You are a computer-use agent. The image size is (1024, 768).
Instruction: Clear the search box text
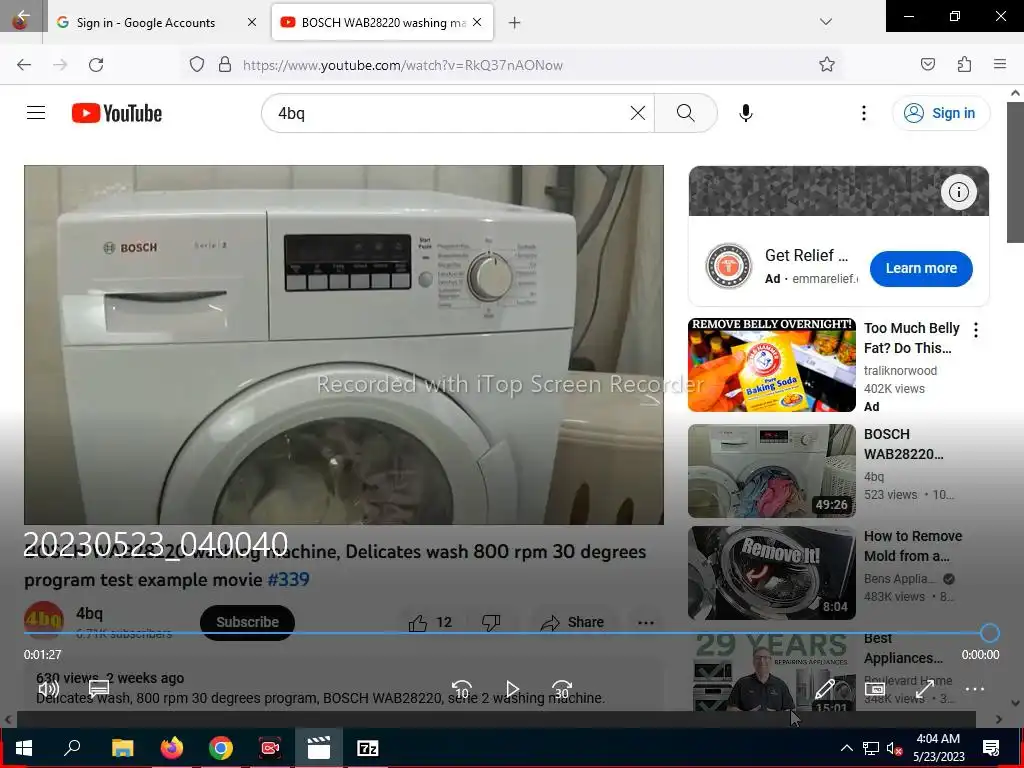(637, 113)
